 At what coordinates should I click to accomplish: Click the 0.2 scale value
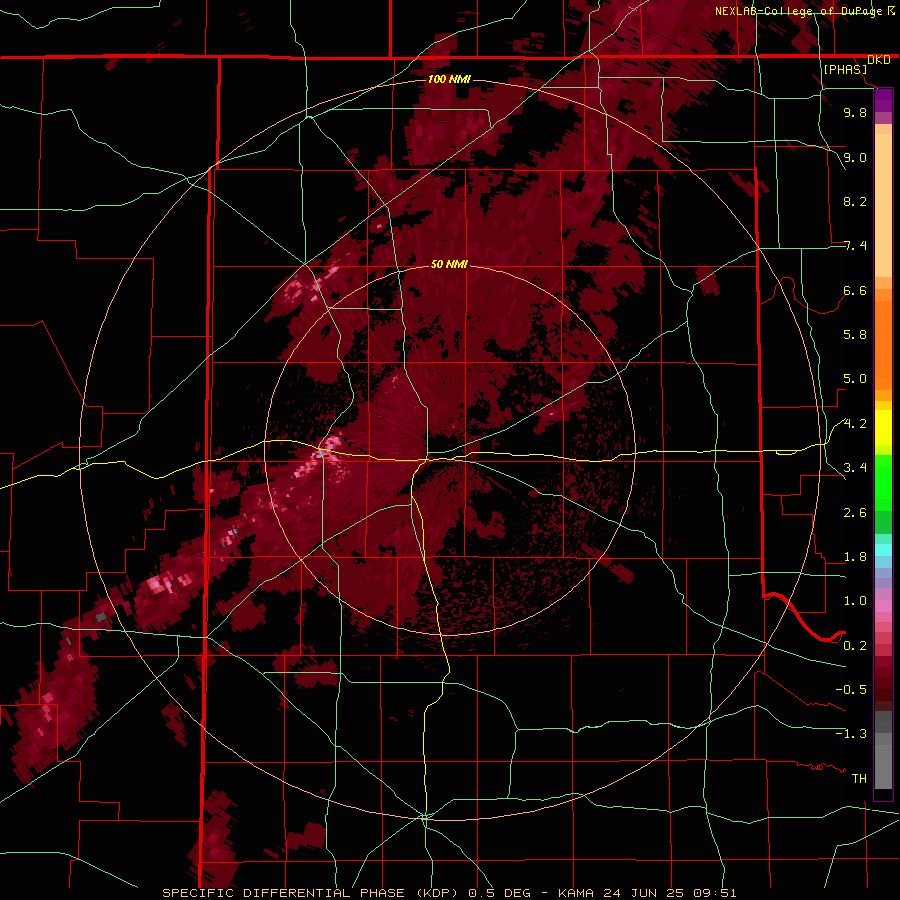[x=855, y=646]
